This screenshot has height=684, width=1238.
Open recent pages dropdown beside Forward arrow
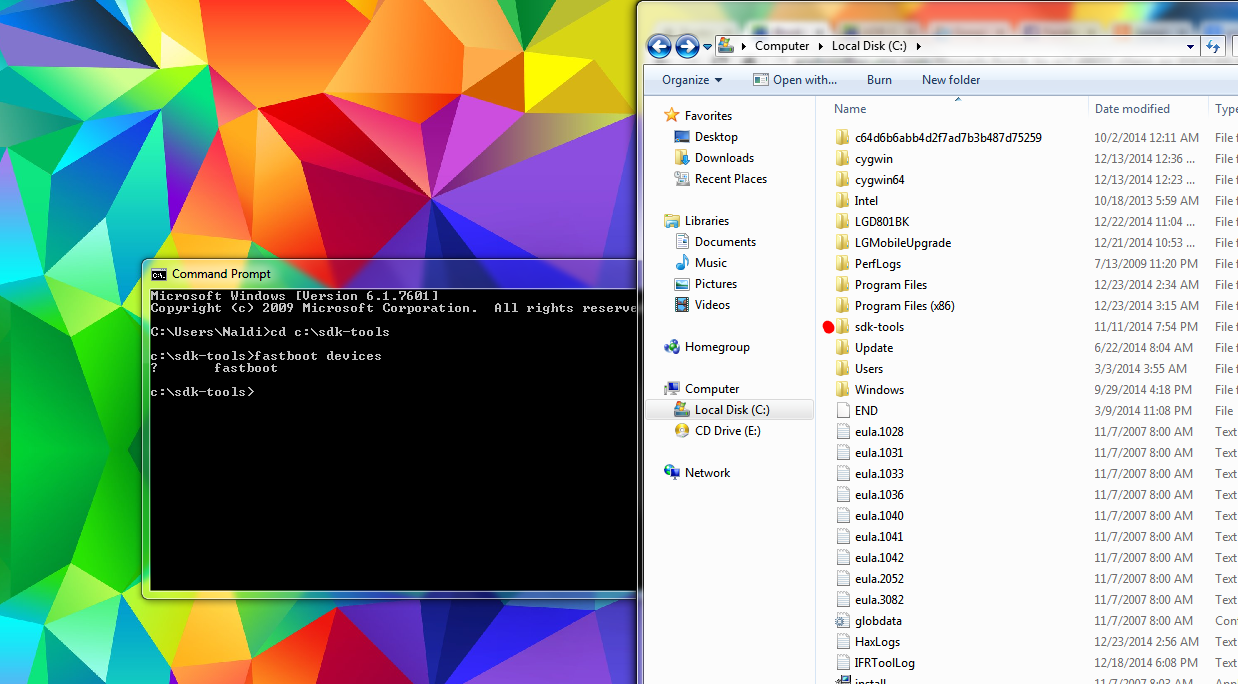click(x=707, y=47)
